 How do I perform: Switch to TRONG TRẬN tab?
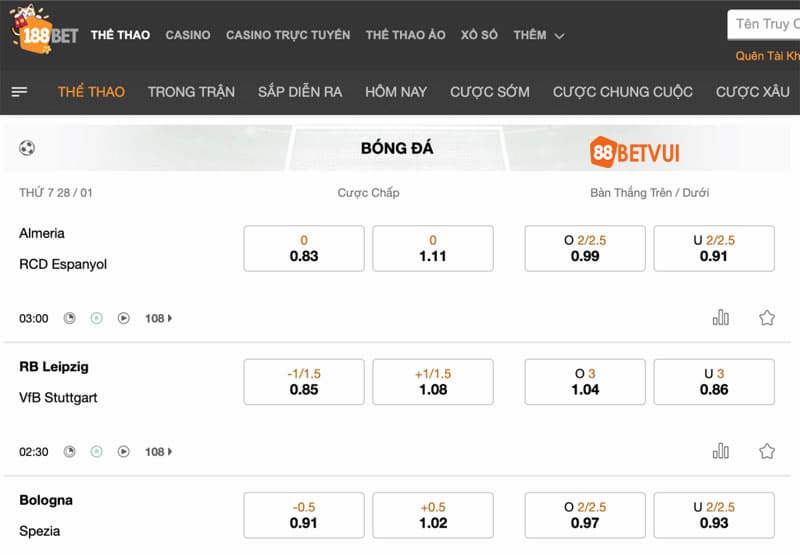pyautogui.click(x=191, y=92)
